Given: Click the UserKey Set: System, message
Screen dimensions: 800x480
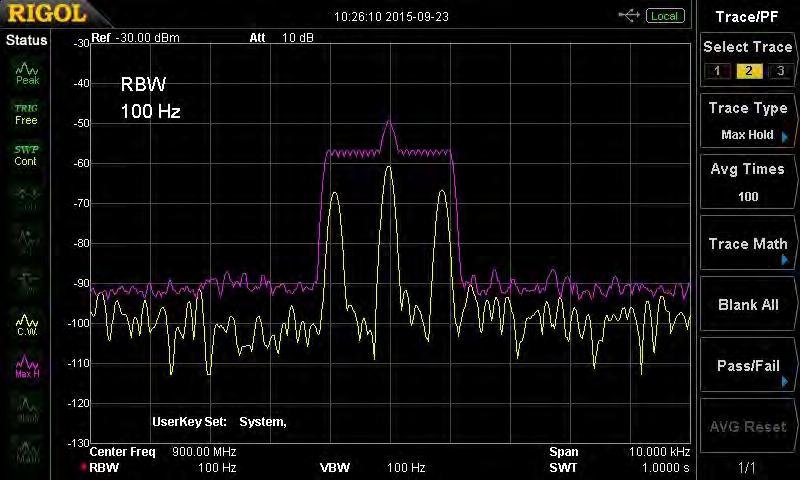Looking at the screenshot, I should pyautogui.click(x=219, y=422).
